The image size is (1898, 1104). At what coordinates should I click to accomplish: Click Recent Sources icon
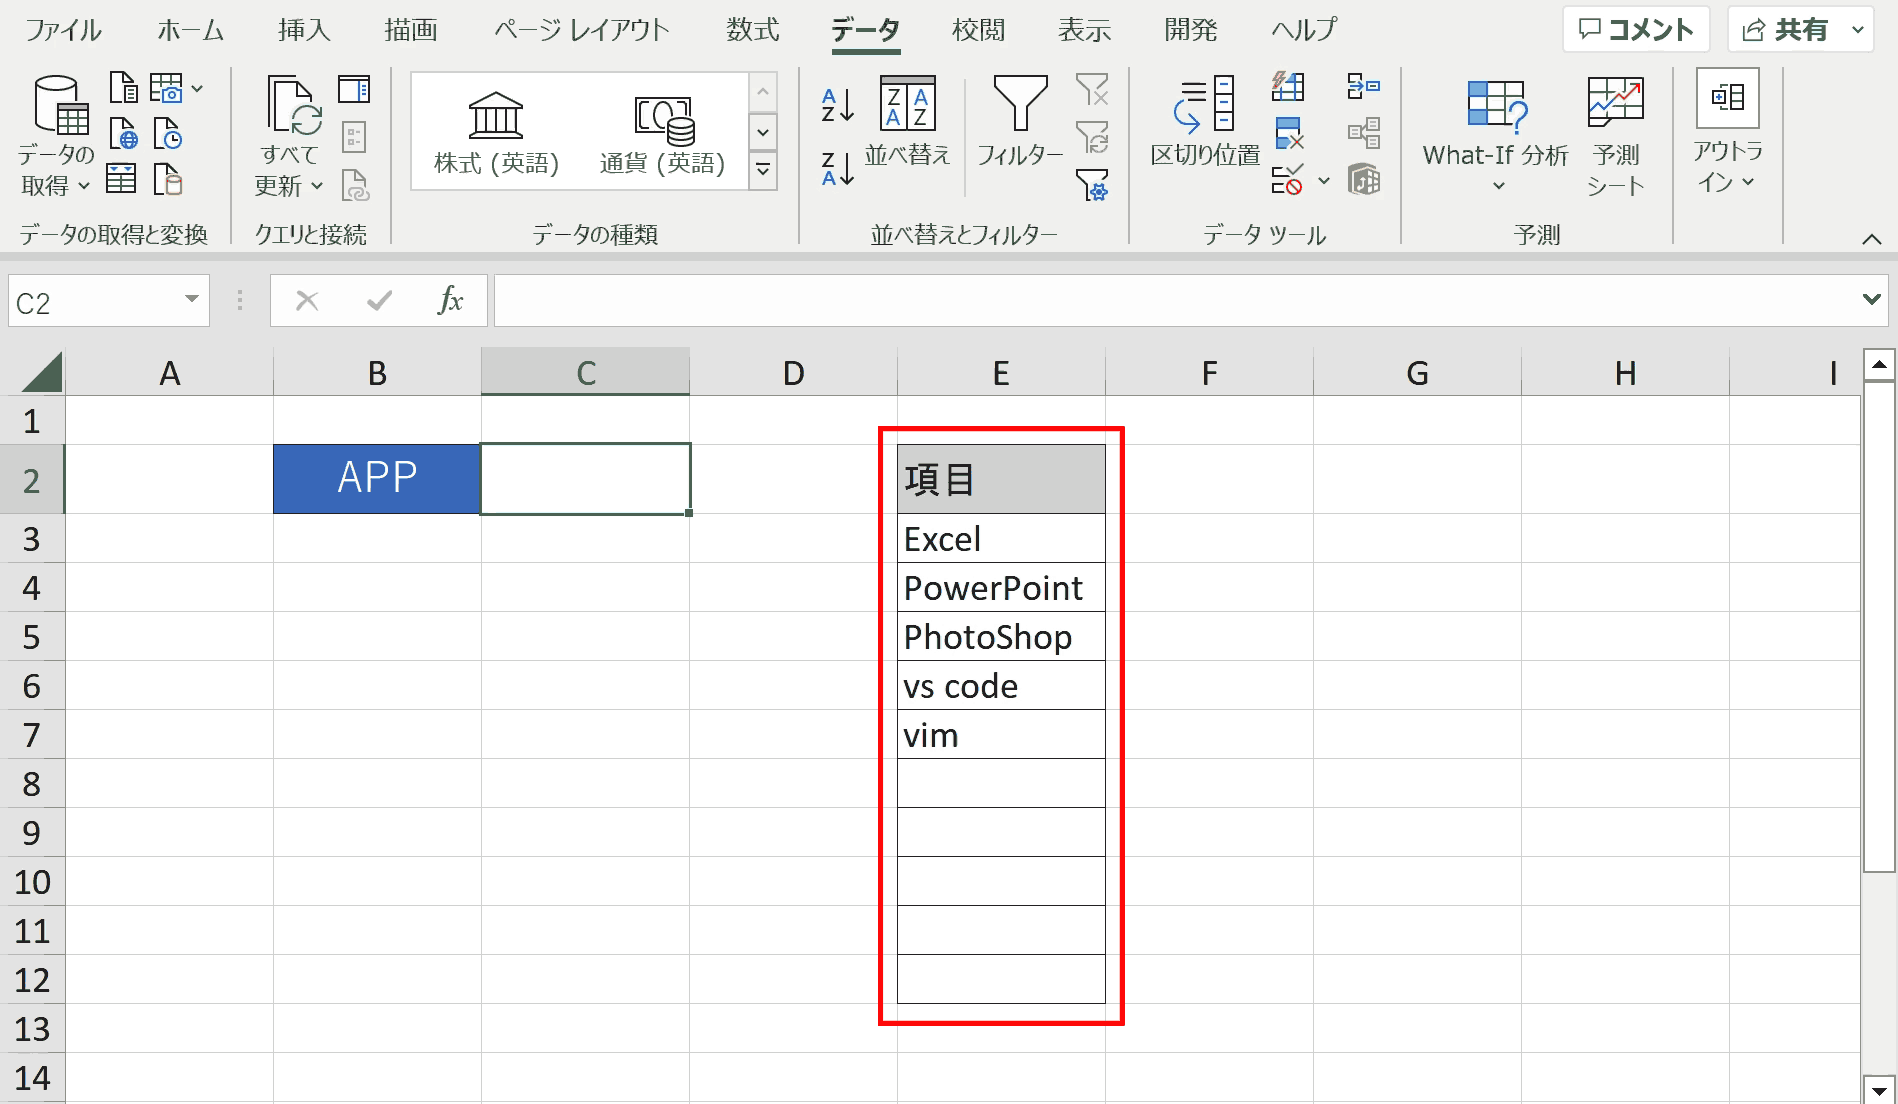pos(167,133)
